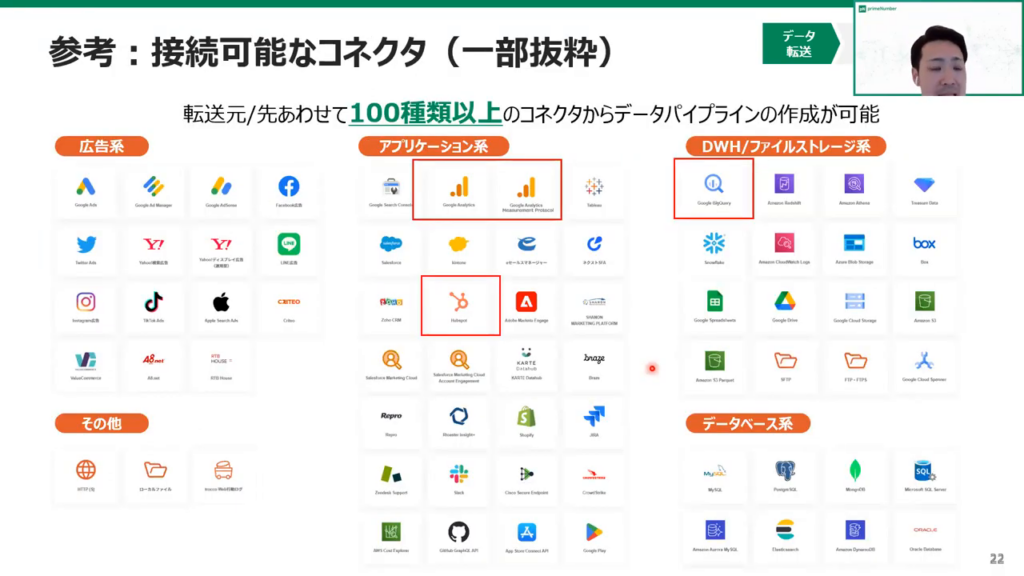The image size is (1024, 576).
Task: Click the MongoDB connector icon
Action: [x=854, y=470]
